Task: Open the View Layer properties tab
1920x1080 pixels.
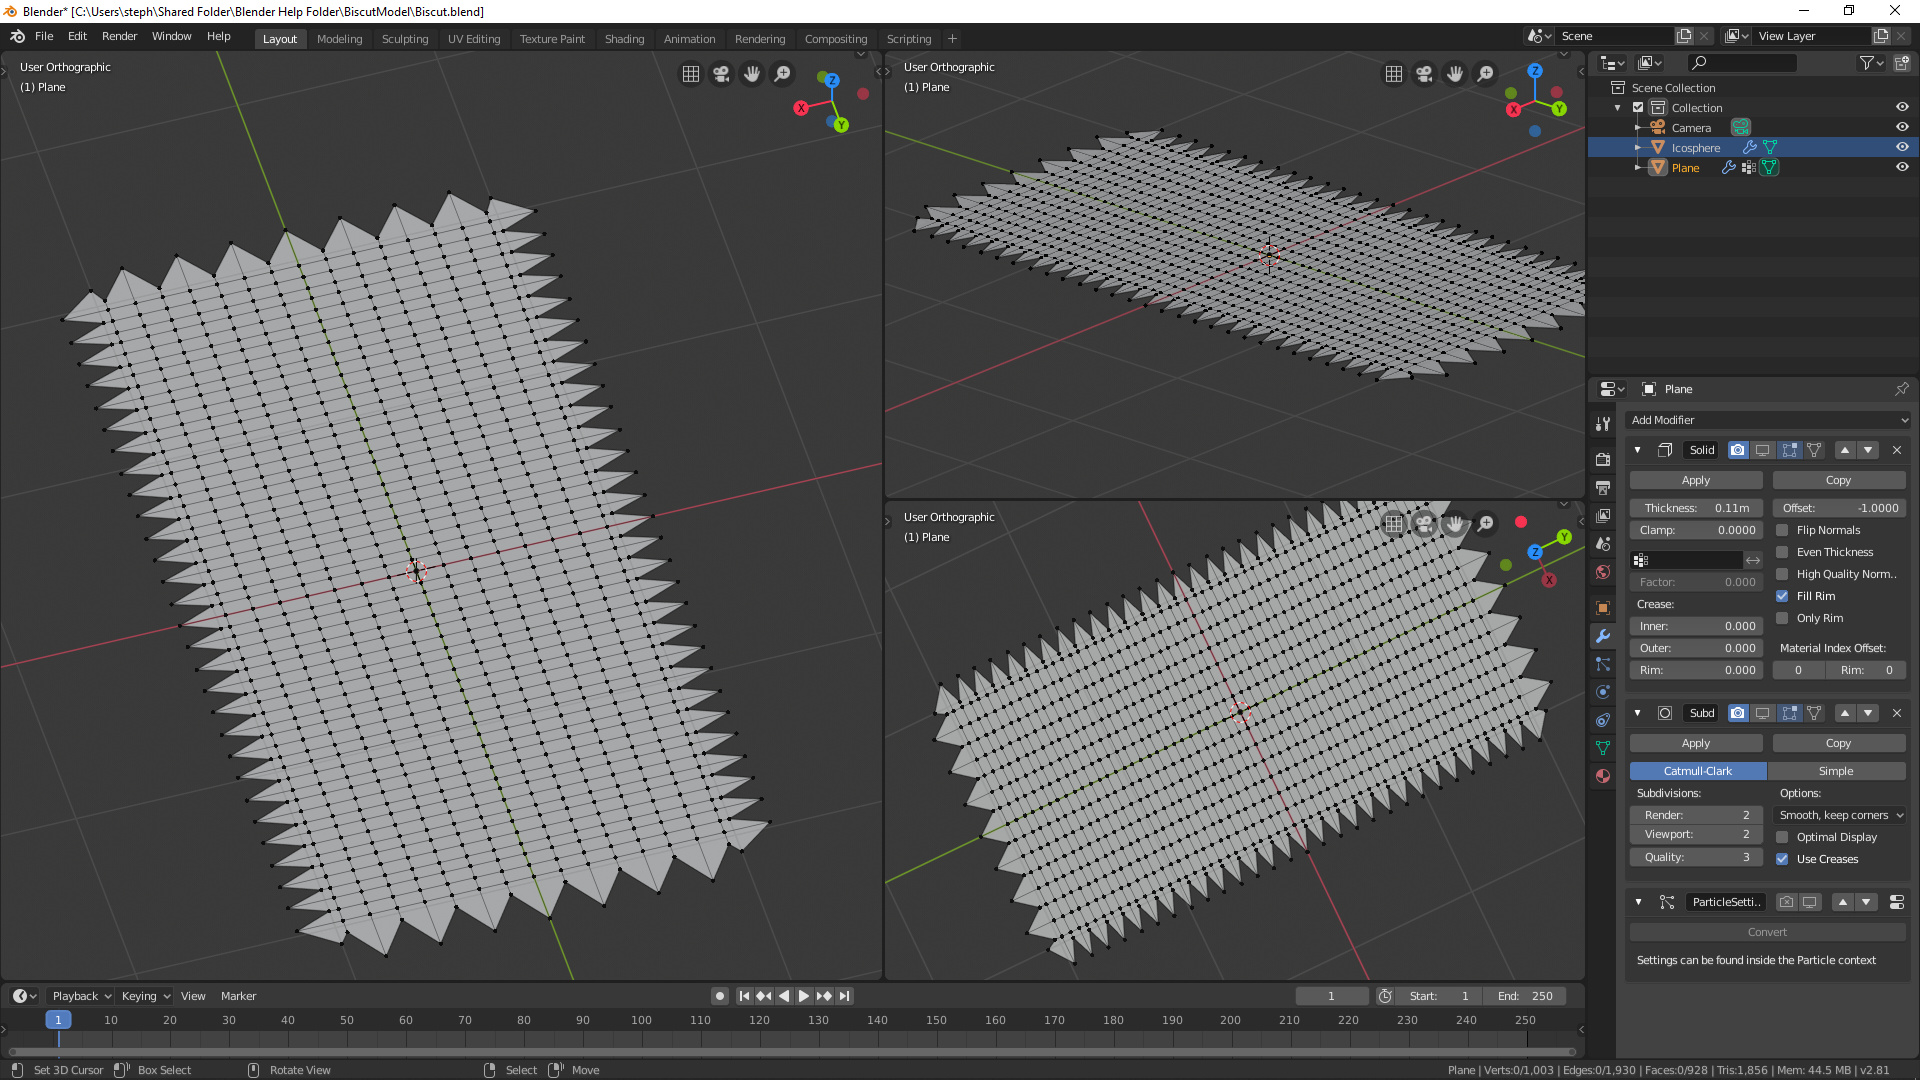Action: pyautogui.click(x=1603, y=516)
